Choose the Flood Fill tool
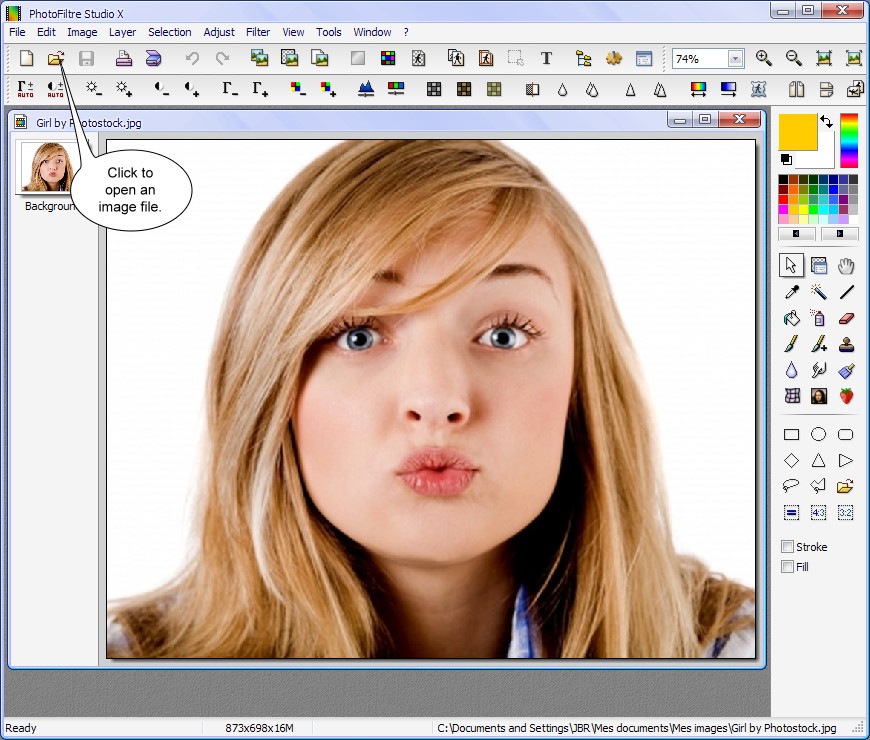870x740 pixels. (x=791, y=318)
